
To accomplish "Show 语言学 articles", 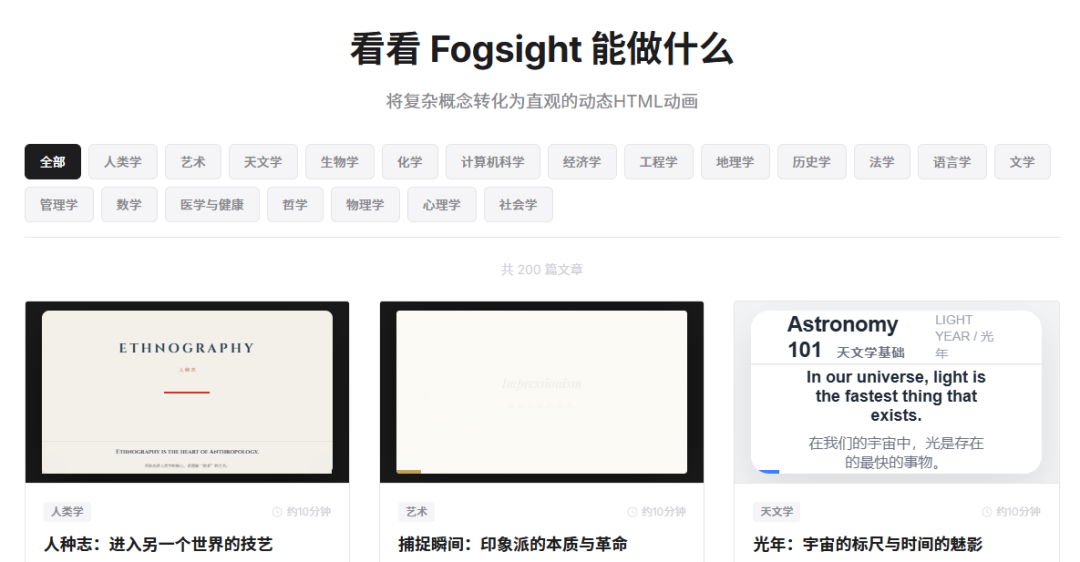I will point(952,162).
